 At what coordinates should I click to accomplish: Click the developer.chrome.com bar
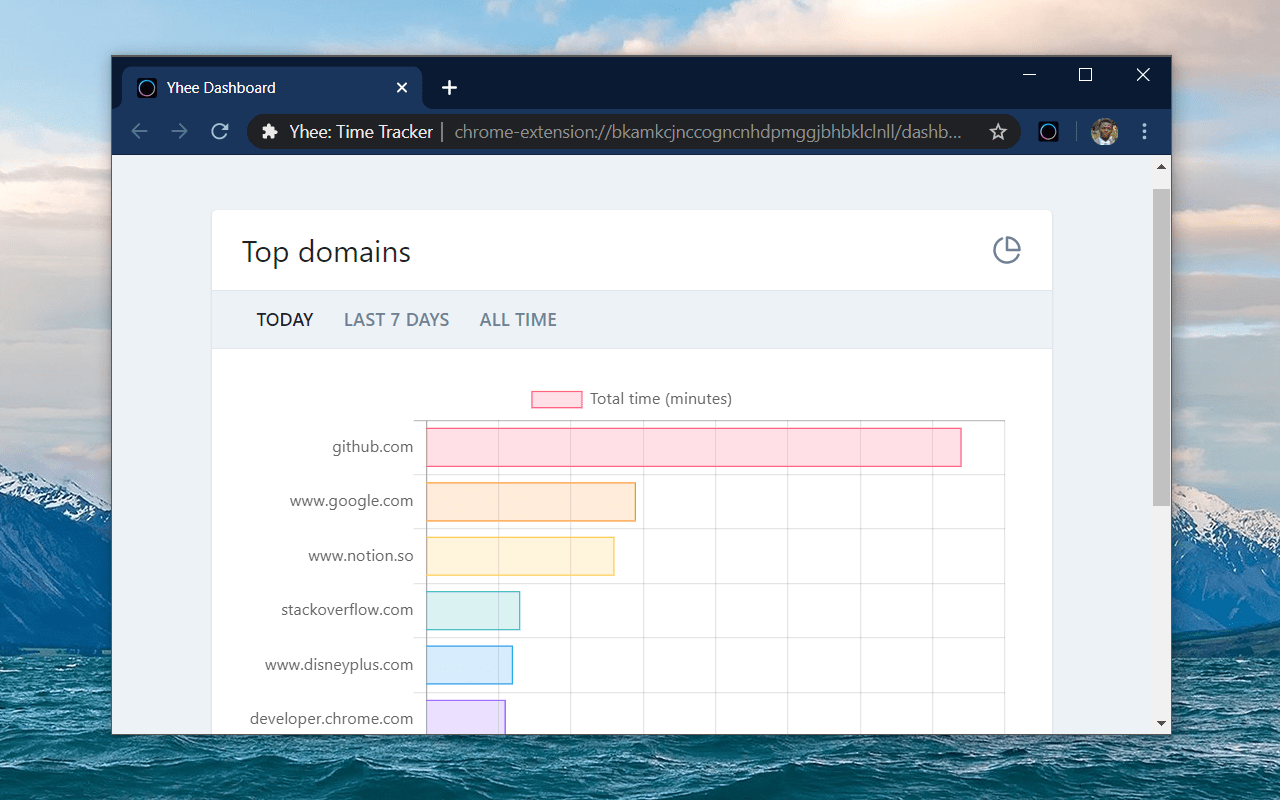[466, 717]
